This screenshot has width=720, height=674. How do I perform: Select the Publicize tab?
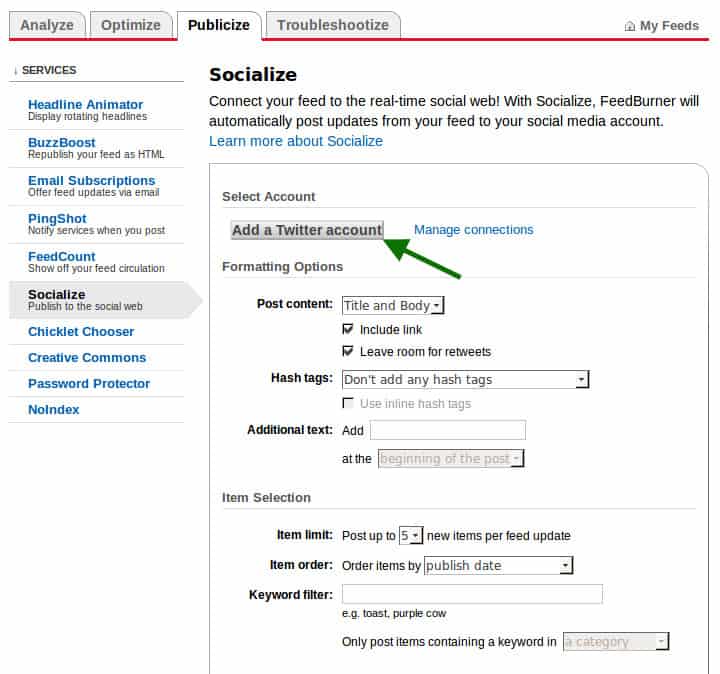[219, 25]
